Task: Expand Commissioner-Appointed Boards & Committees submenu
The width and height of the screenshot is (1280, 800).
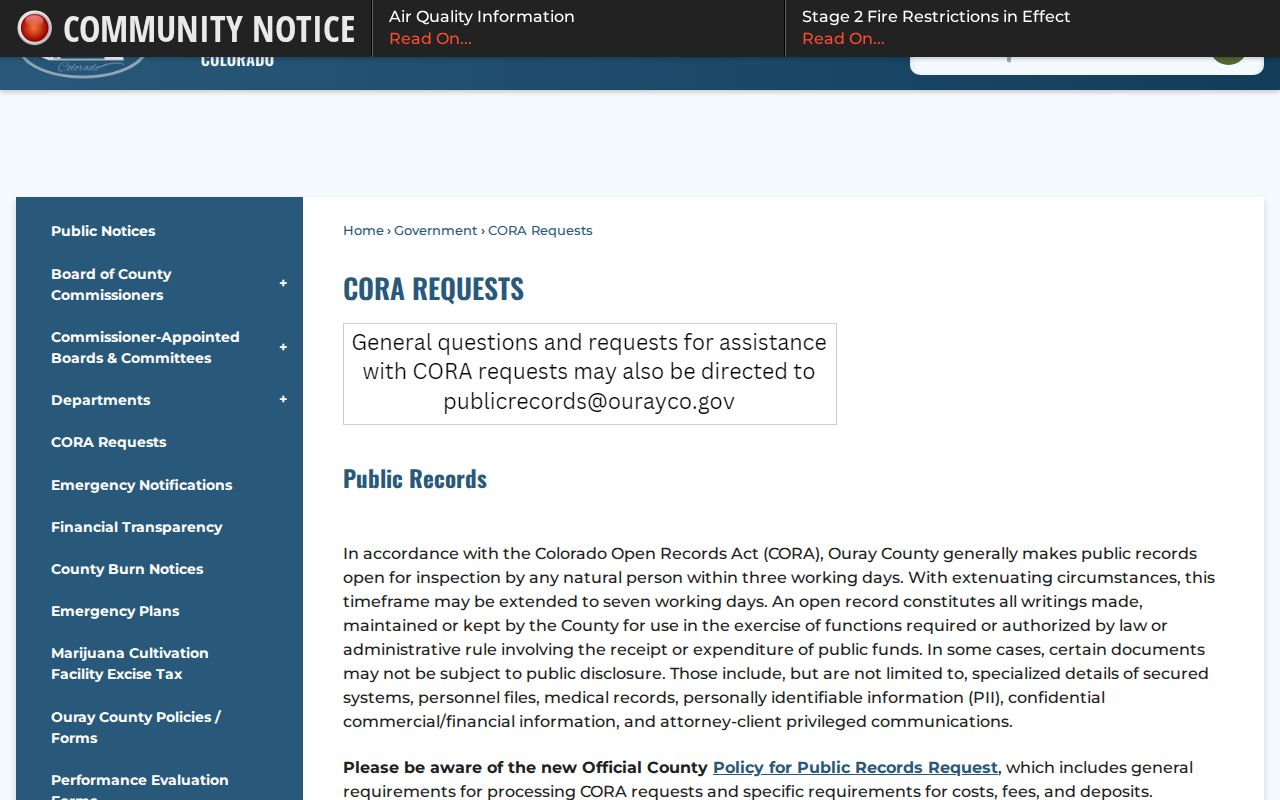Action: [x=283, y=347]
